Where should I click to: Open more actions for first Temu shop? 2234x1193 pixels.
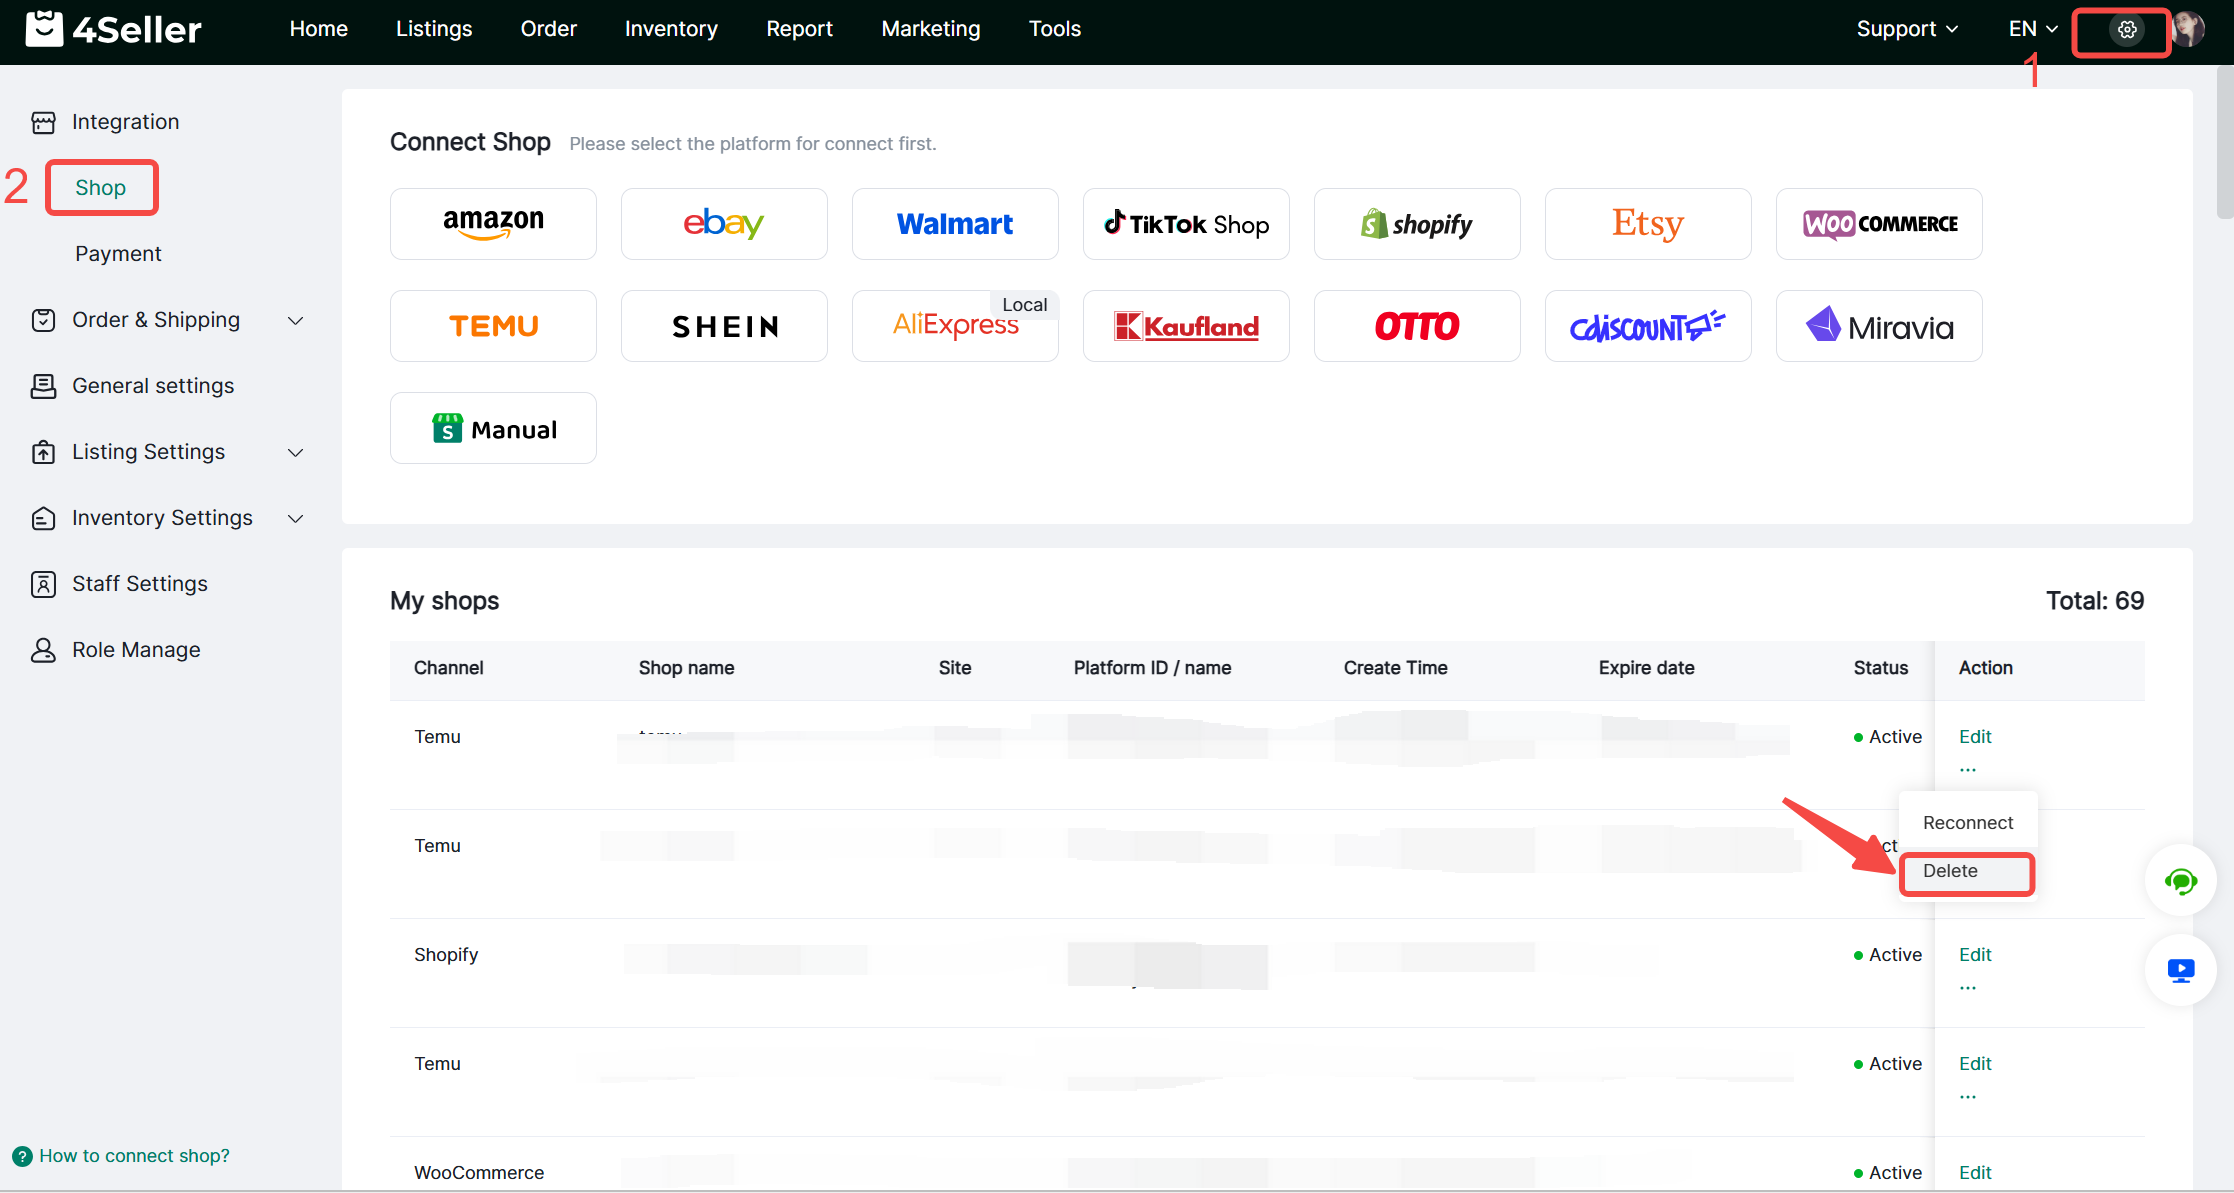pyautogui.click(x=1967, y=769)
